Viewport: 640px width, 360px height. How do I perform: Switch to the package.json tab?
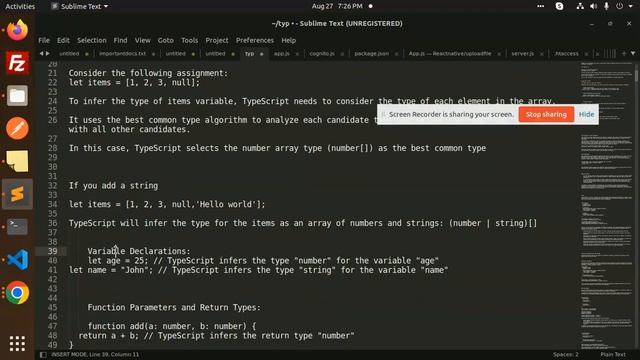coord(371,54)
